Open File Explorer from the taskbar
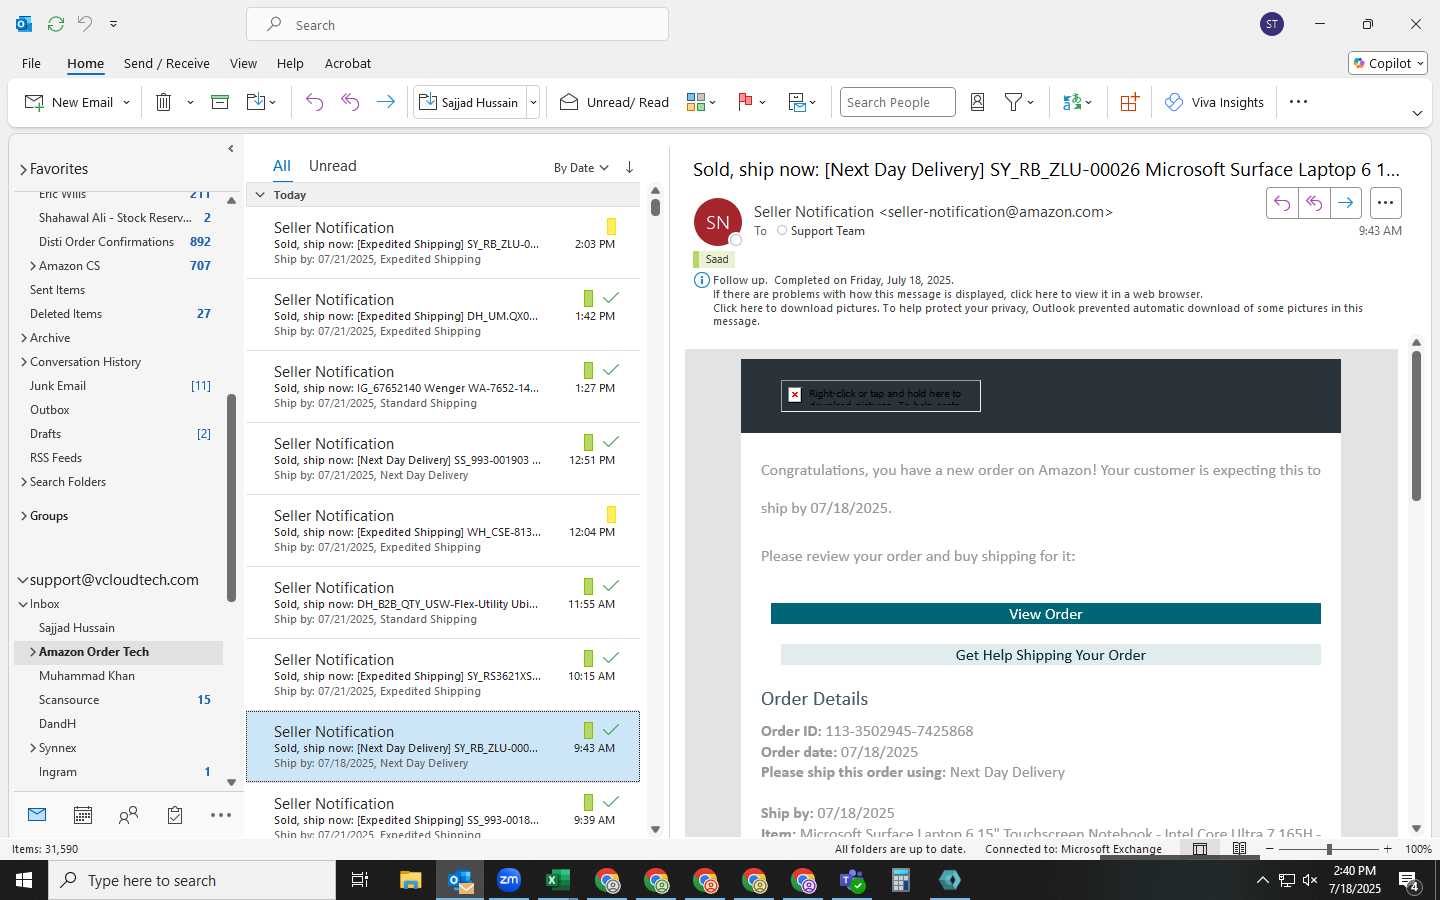This screenshot has width=1440, height=900. (411, 880)
